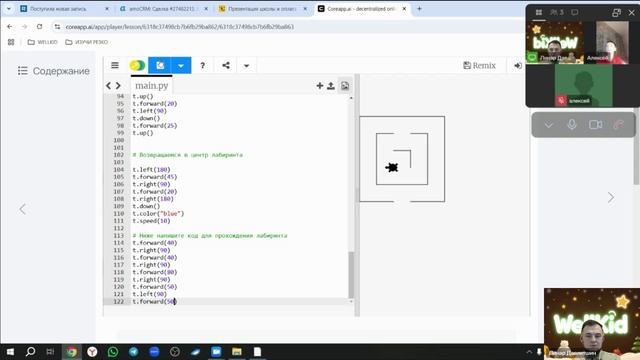Toggle the camera in call controls
Screen dimensions: 640x360
click(x=596, y=124)
